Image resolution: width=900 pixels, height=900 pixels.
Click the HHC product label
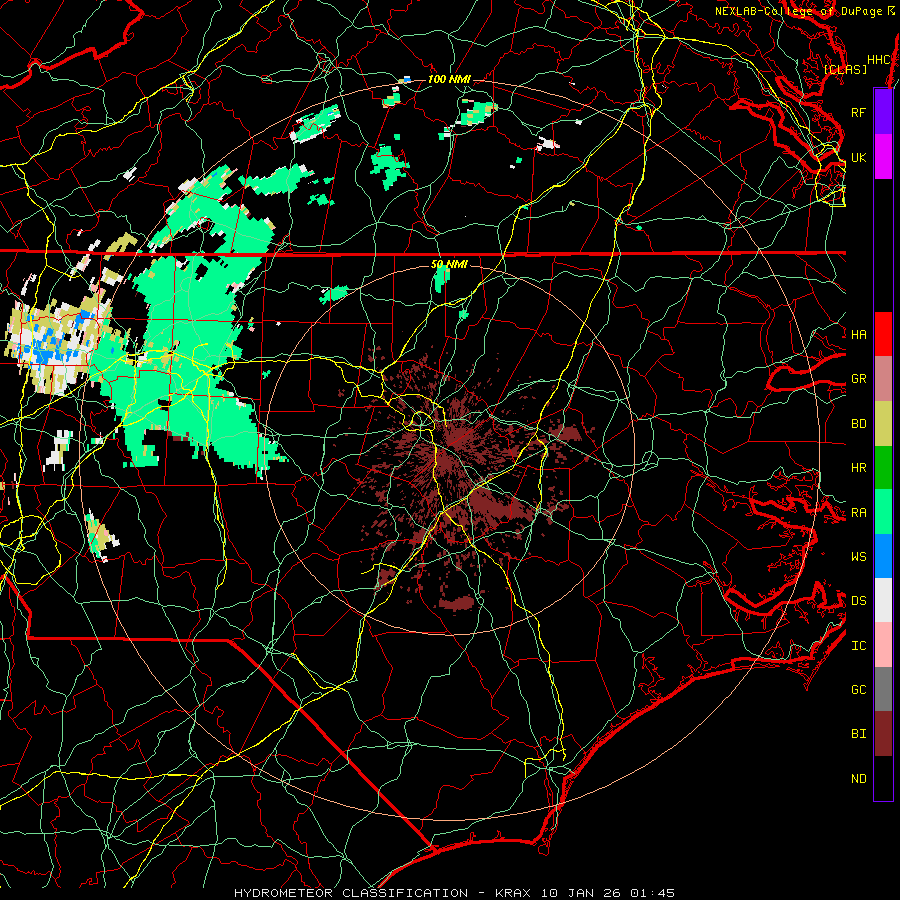[878, 60]
